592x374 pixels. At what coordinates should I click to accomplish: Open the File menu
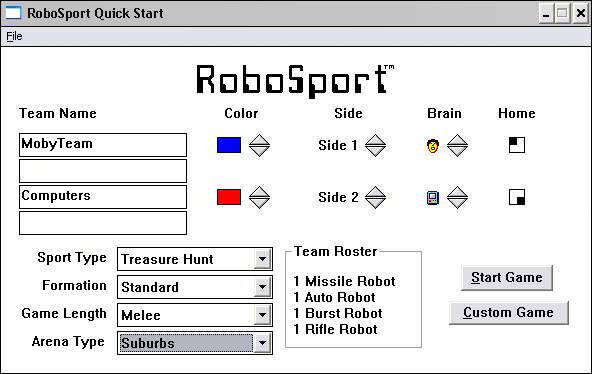pyautogui.click(x=14, y=36)
